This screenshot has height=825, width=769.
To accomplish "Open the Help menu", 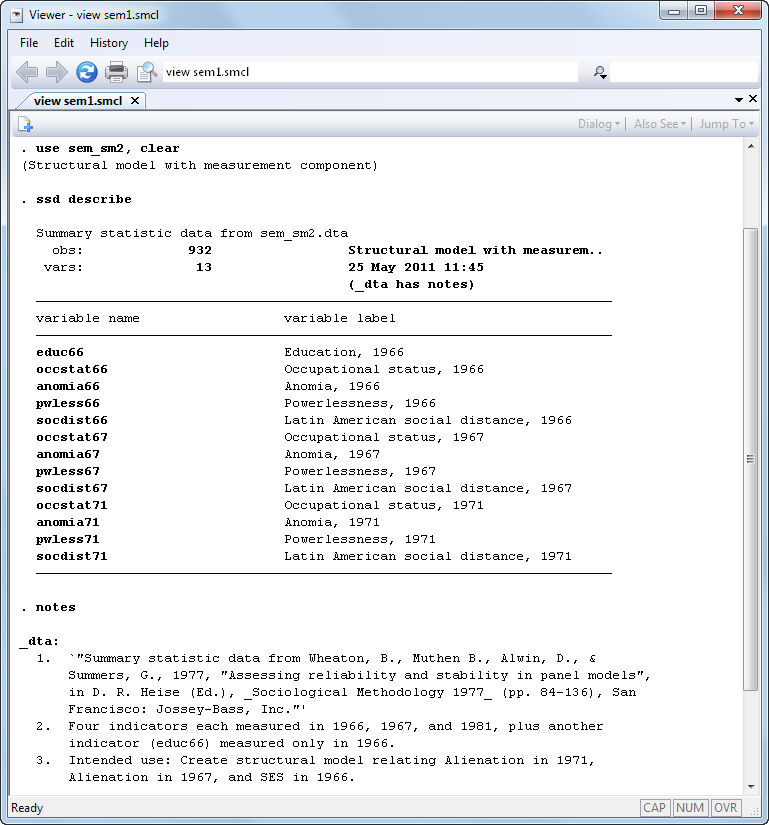I will (x=156, y=43).
